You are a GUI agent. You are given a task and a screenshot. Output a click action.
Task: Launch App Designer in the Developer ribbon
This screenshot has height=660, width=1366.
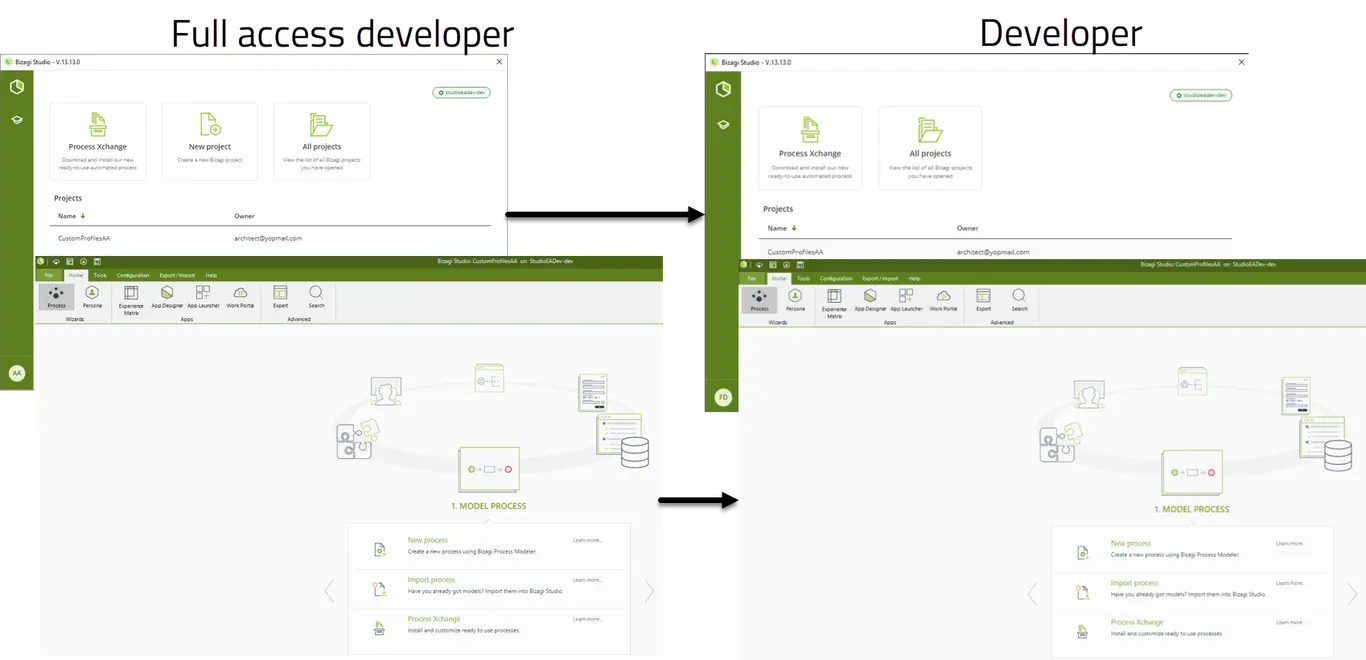pyautogui.click(x=870, y=300)
